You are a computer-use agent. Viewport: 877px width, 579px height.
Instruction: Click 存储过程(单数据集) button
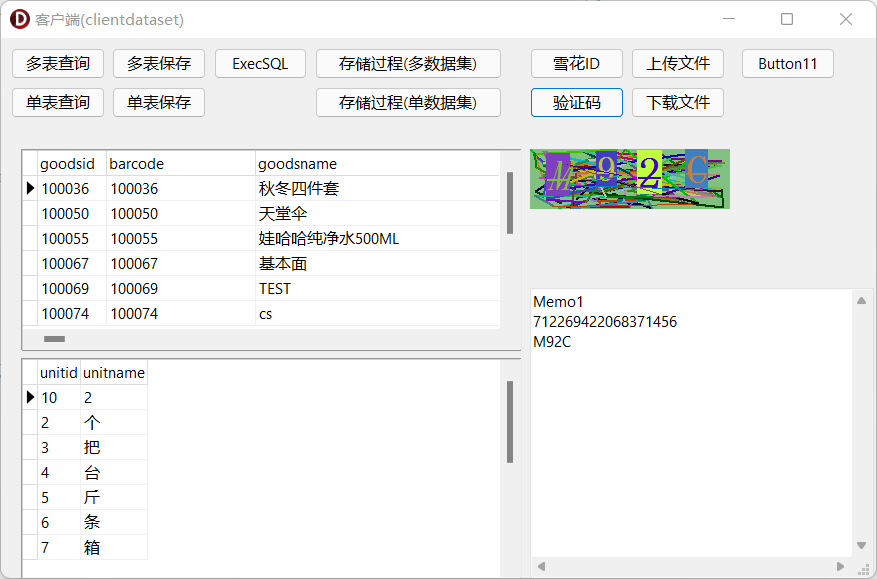coord(408,102)
